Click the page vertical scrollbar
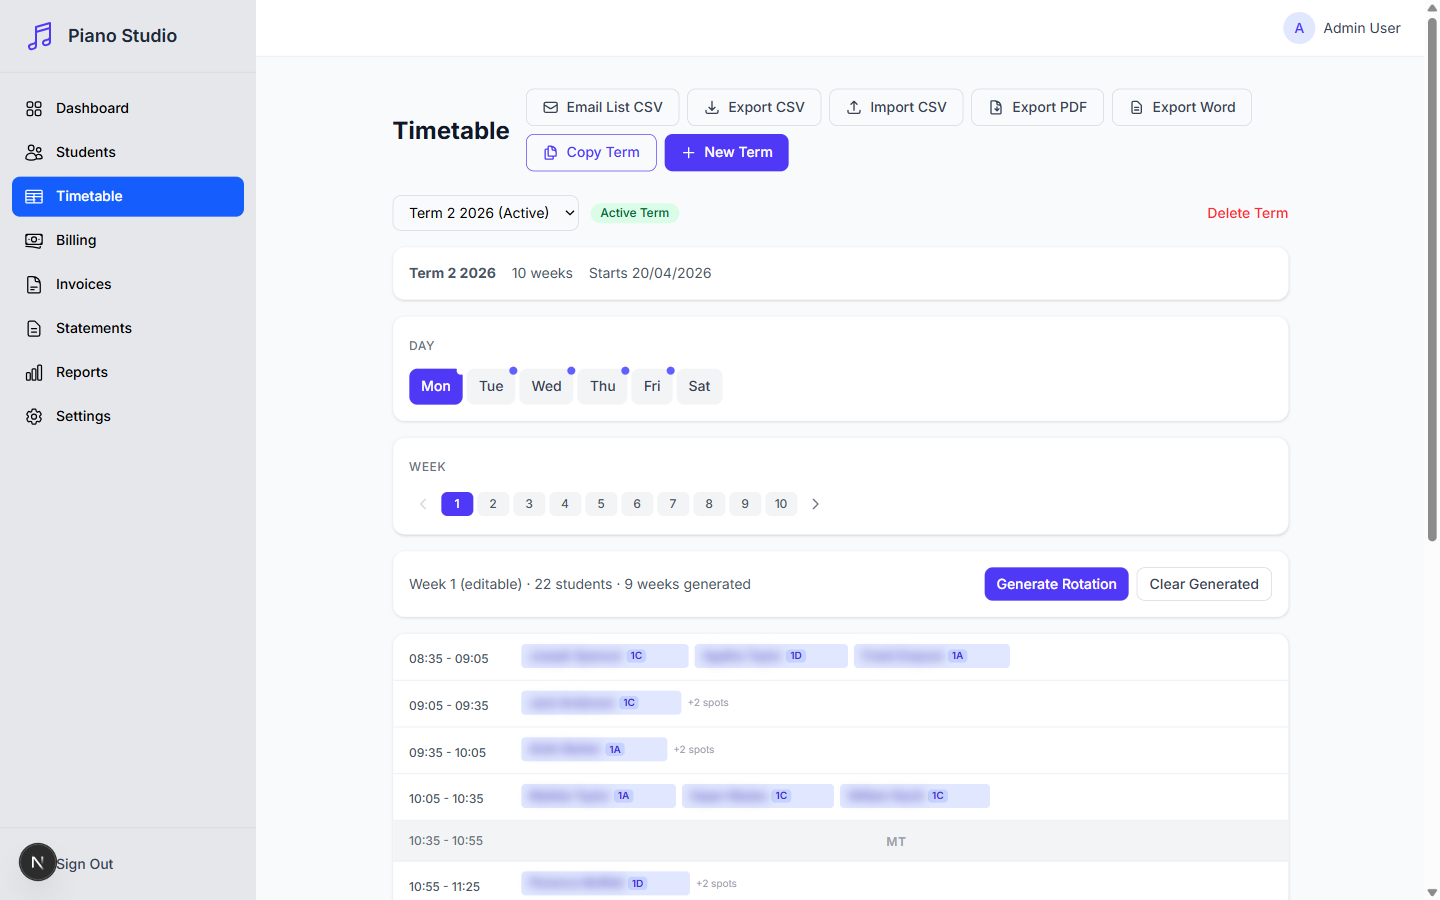1440x900 pixels. pos(1432,280)
